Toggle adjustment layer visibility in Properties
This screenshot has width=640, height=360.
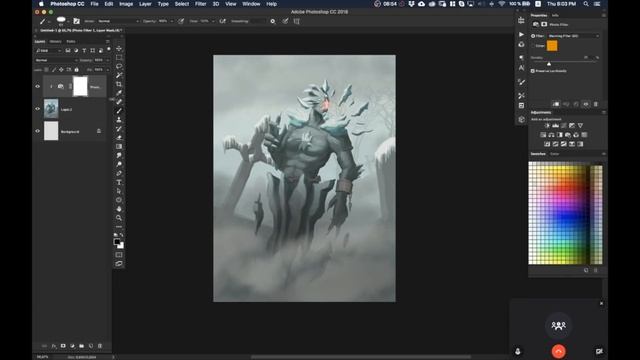[586, 104]
